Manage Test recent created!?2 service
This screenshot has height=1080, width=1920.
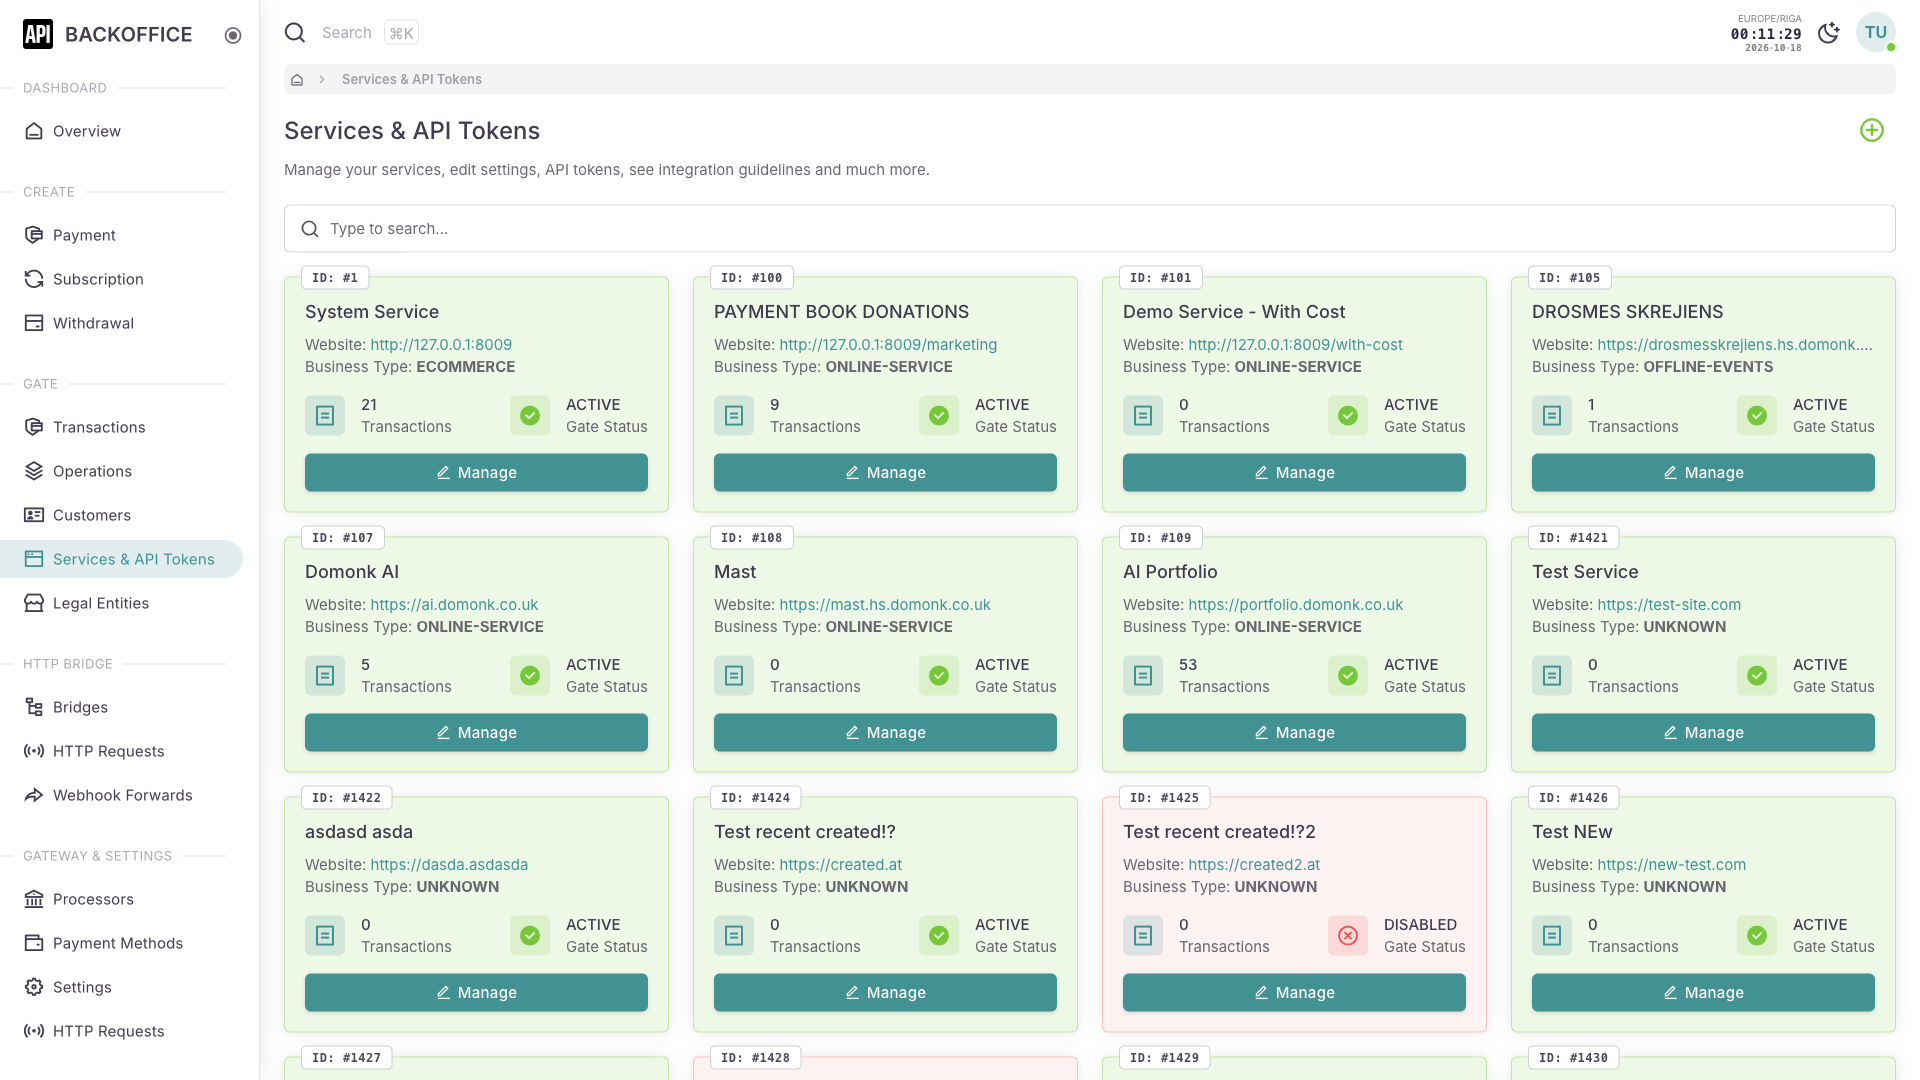[1294, 993]
